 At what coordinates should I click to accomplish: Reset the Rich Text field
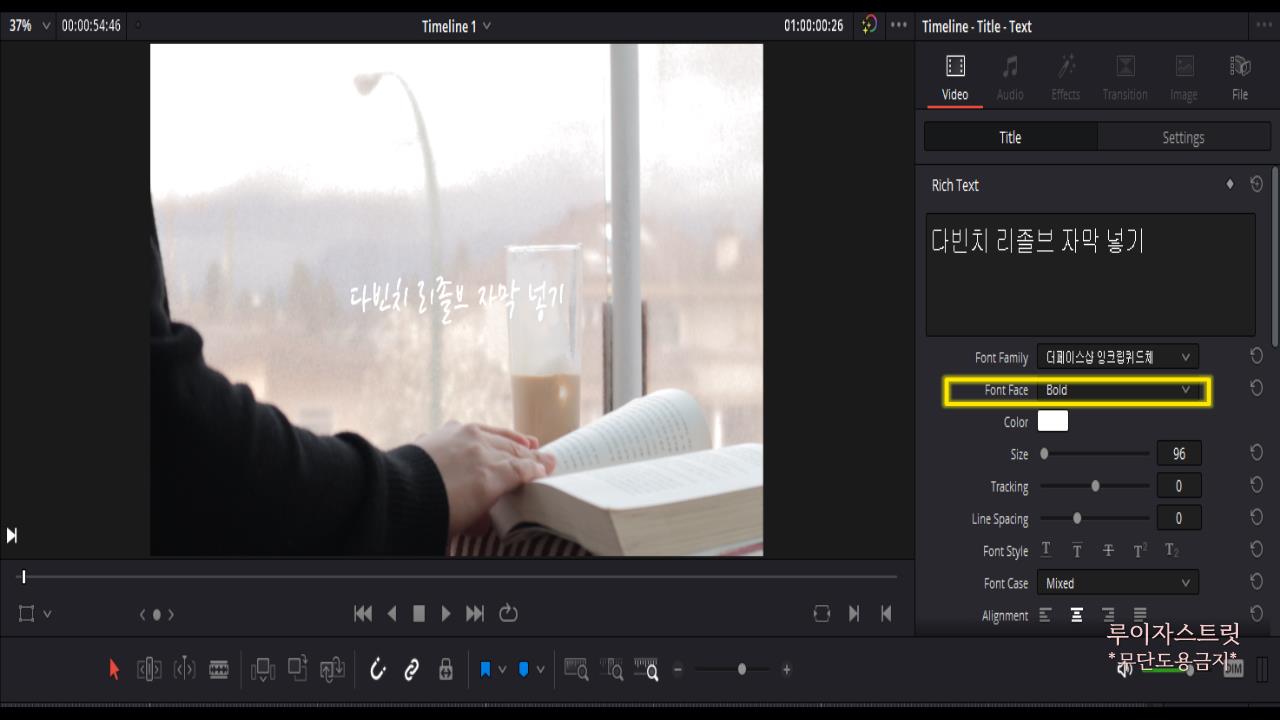tap(1257, 184)
